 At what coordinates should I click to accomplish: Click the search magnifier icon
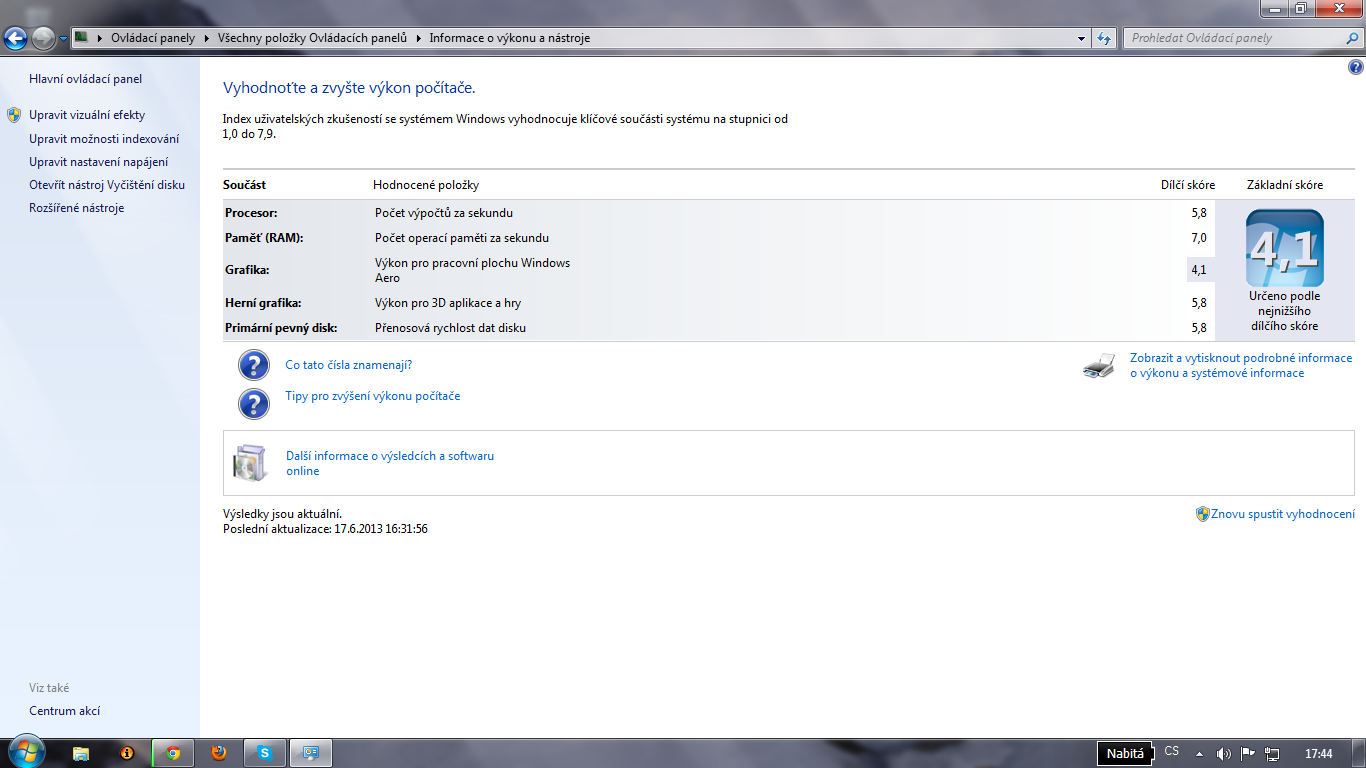click(x=1353, y=38)
